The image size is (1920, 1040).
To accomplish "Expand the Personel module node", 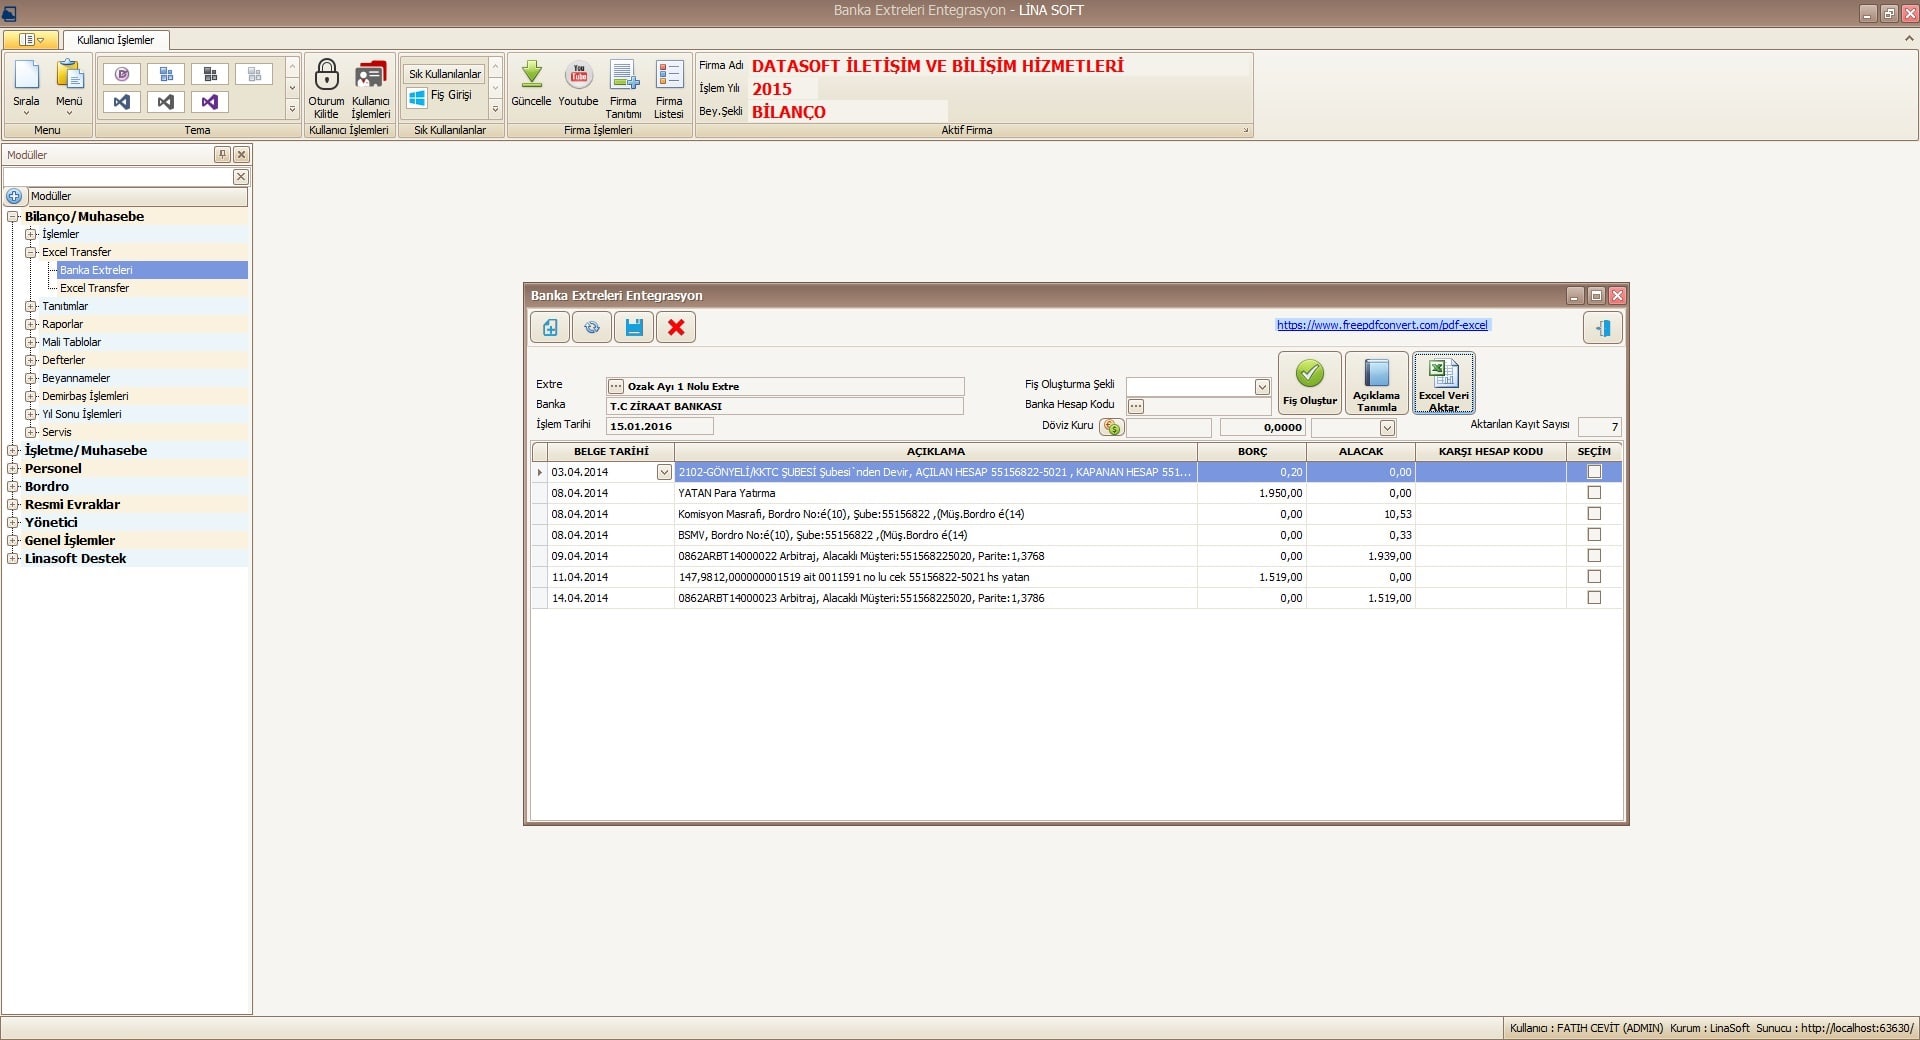I will click(13, 469).
